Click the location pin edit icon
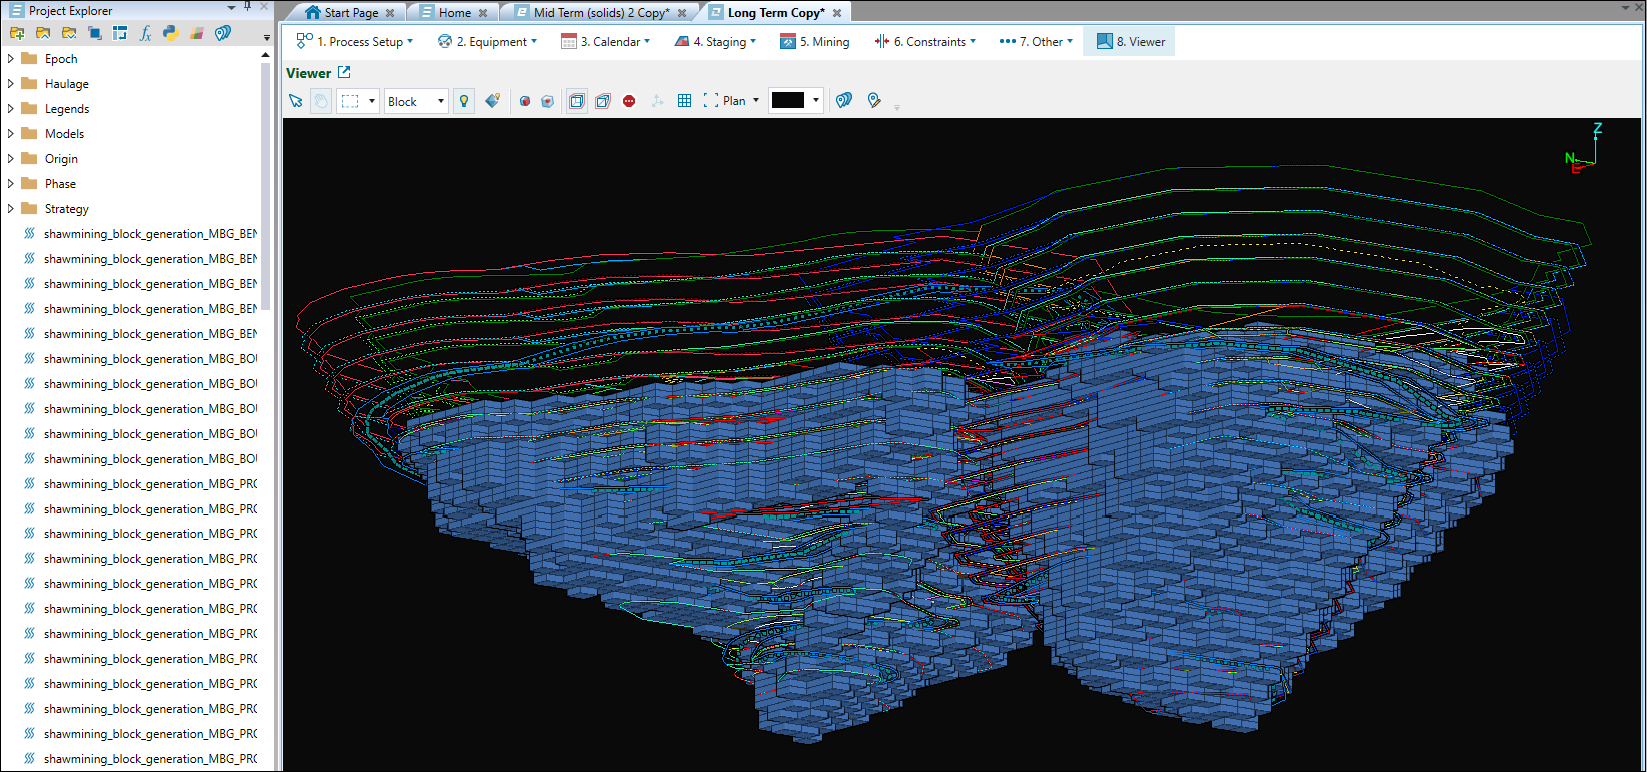The height and width of the screenshot is (772, 1647). (x=874, y=101)
